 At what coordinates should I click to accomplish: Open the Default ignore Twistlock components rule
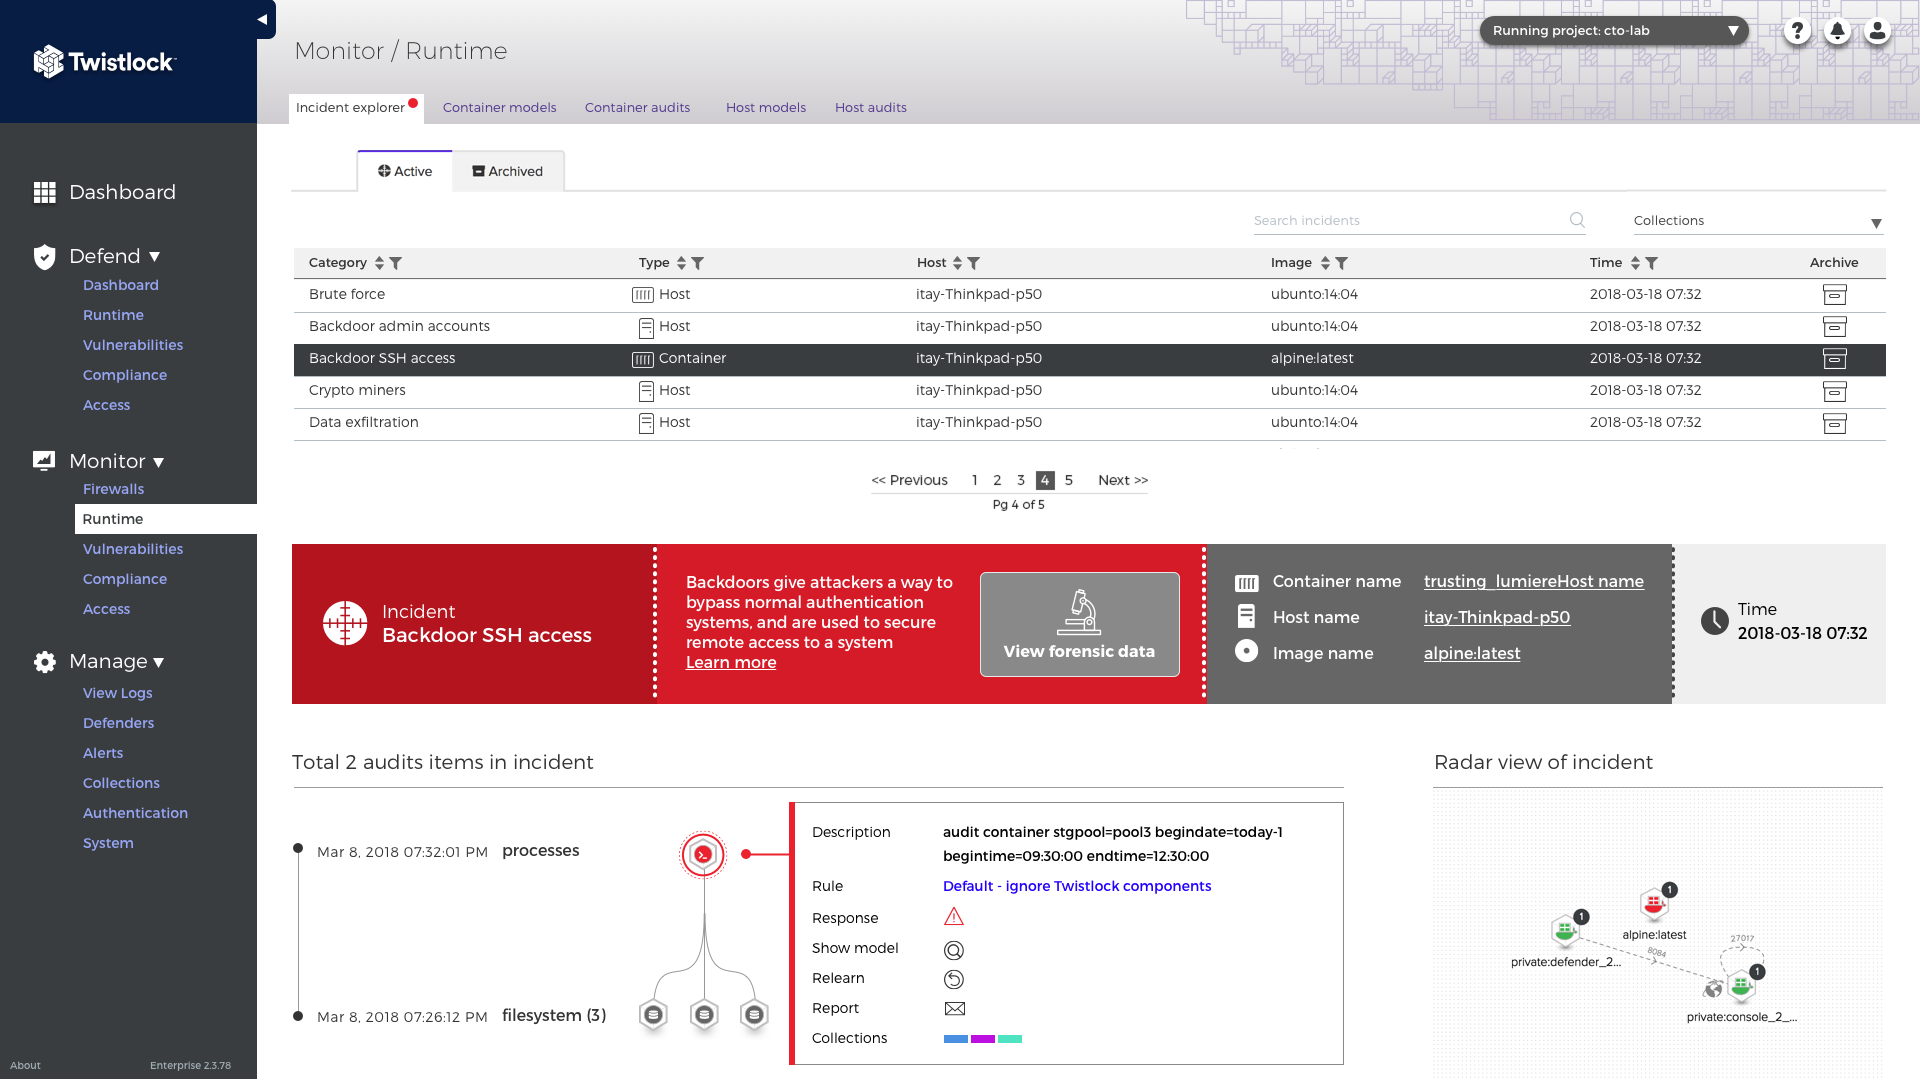[x=1076, y=886]
